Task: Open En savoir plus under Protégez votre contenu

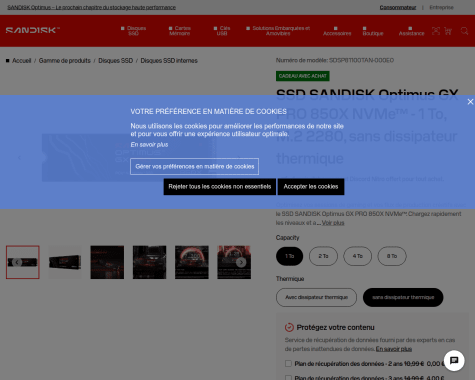Action: coord(394,349)
